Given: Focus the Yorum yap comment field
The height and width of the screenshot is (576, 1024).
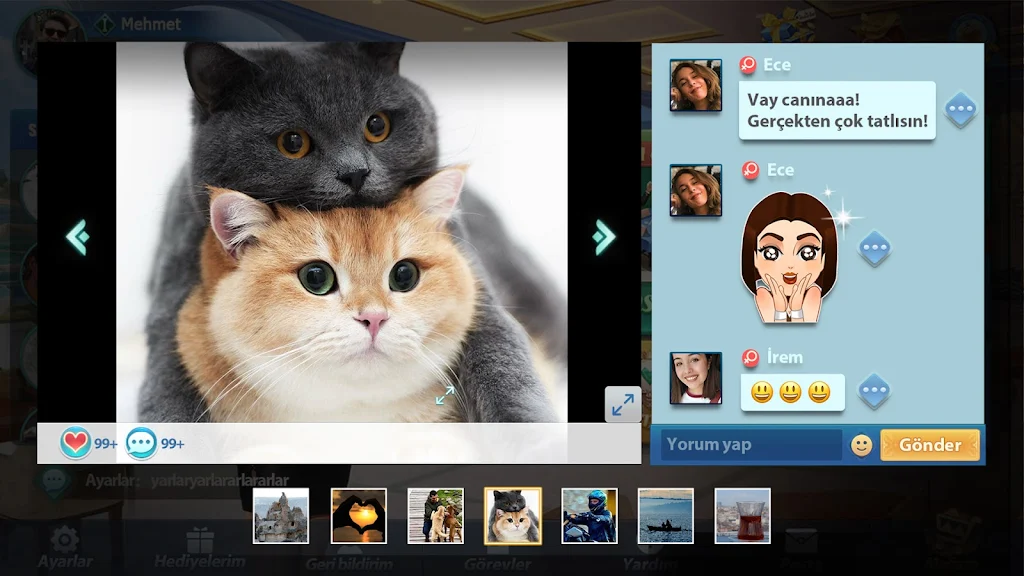Looking at the screenshot, I should pos(750,445).
